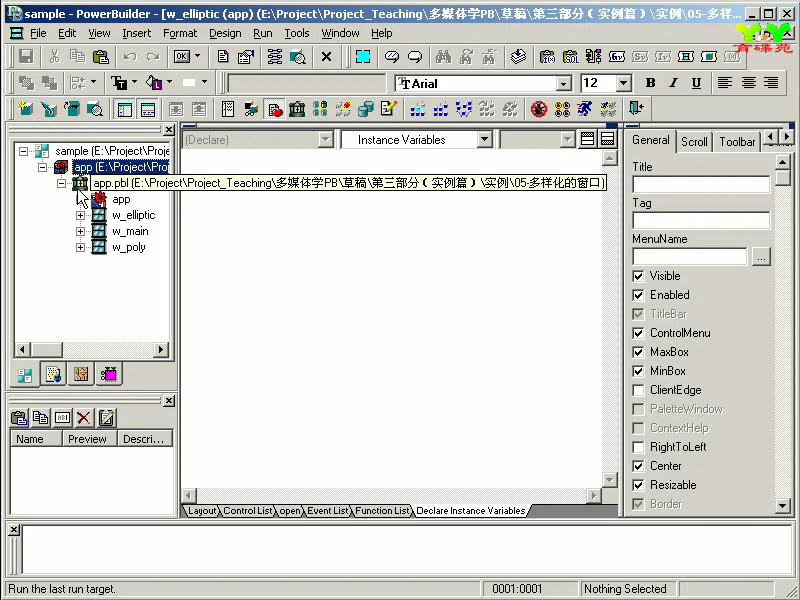Toggle the Resizable checkbox

[x=638, y=485]
